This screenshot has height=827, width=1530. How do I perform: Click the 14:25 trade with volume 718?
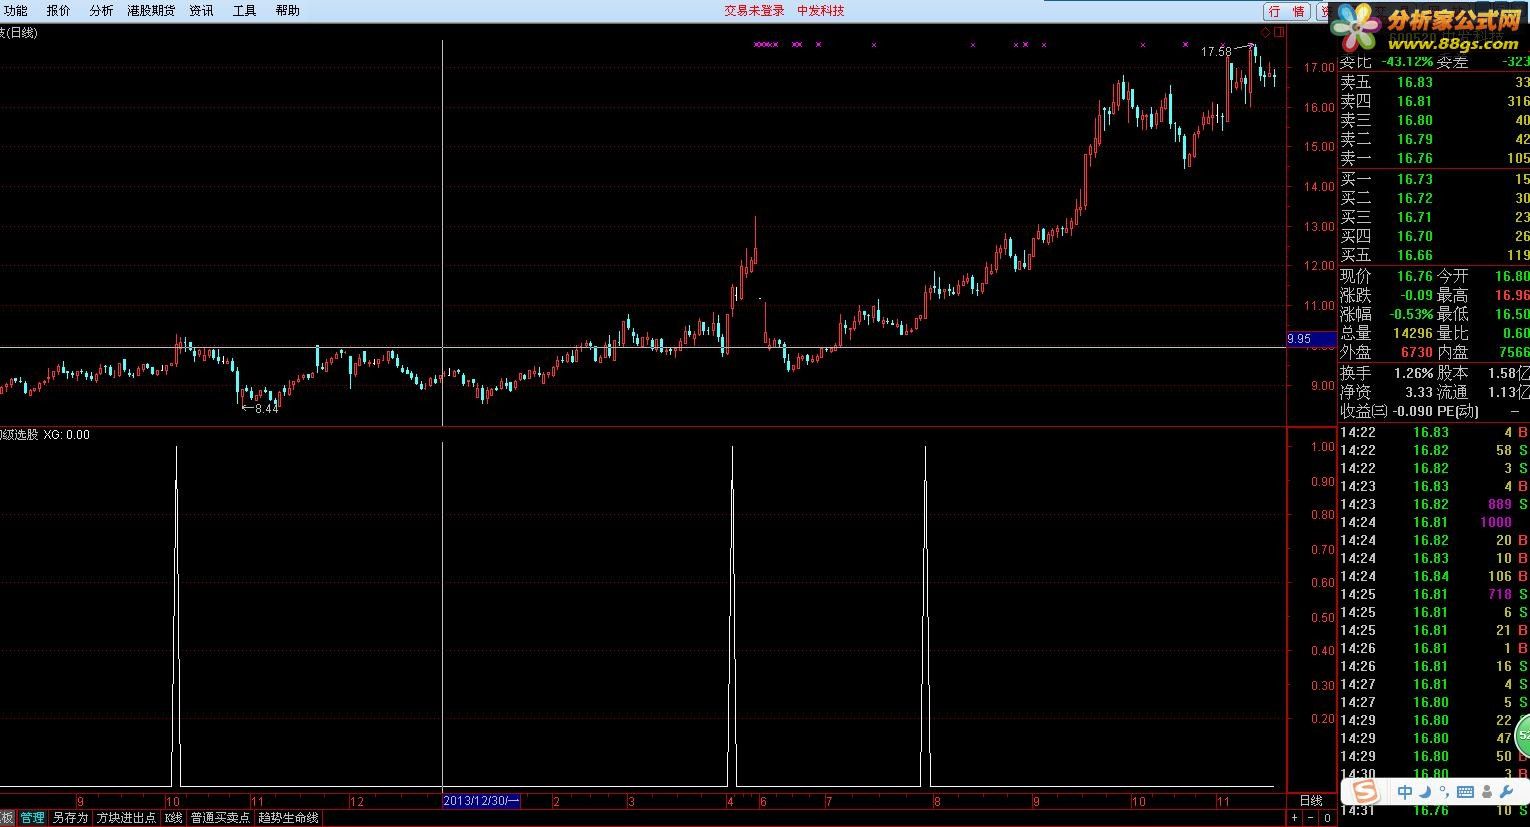click(x=1434, y=594)
